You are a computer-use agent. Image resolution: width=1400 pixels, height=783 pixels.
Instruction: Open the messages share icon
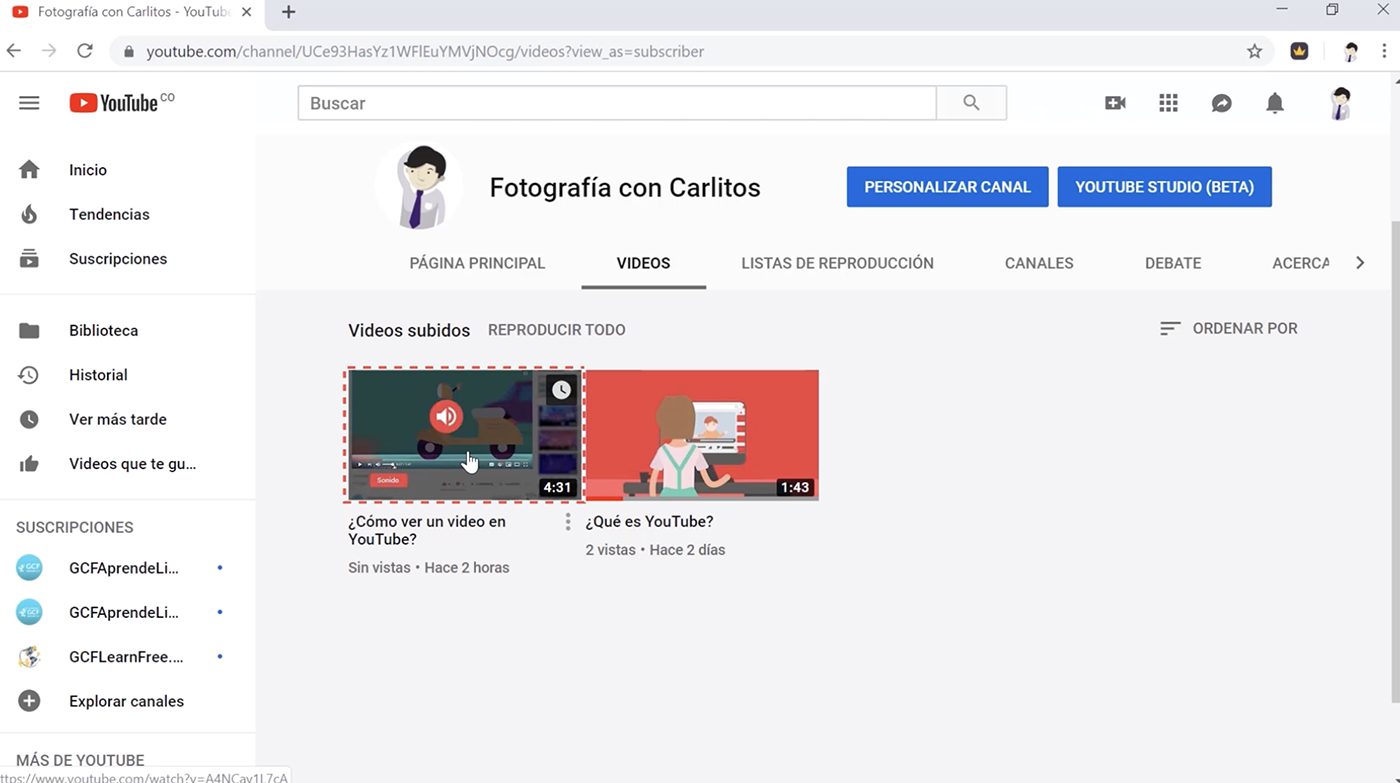click(1221, 103)
